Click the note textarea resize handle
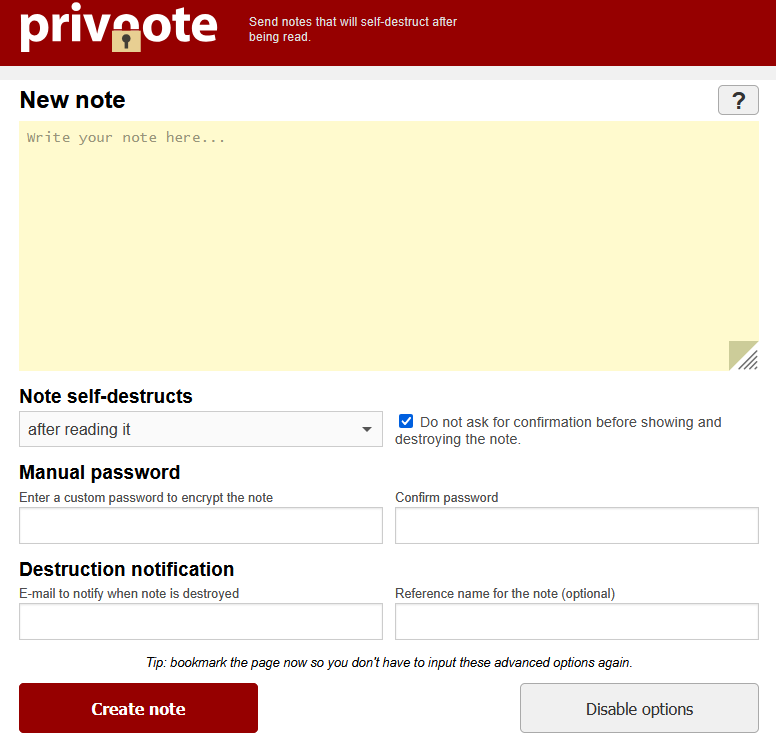The image size is (776, 753). [x=745, y=357]
